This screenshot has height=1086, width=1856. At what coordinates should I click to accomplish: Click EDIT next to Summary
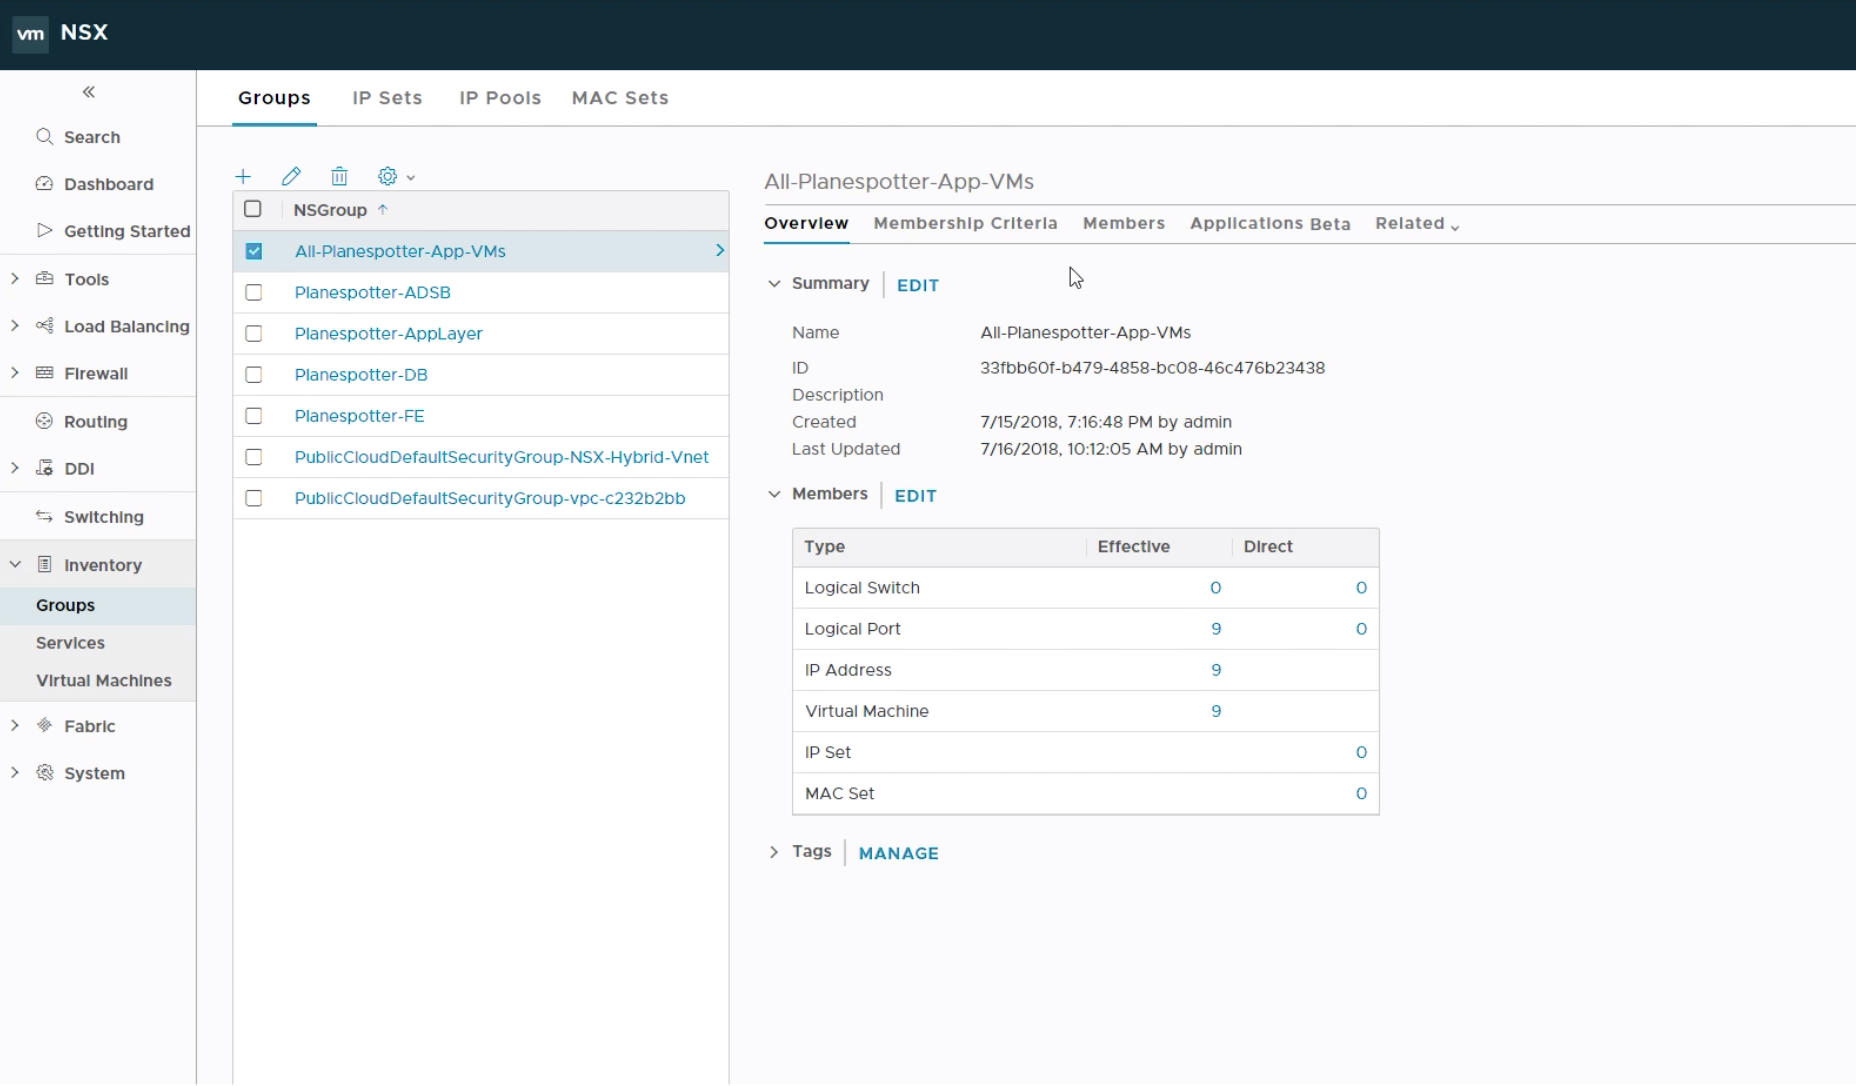[x=918, y=285]
